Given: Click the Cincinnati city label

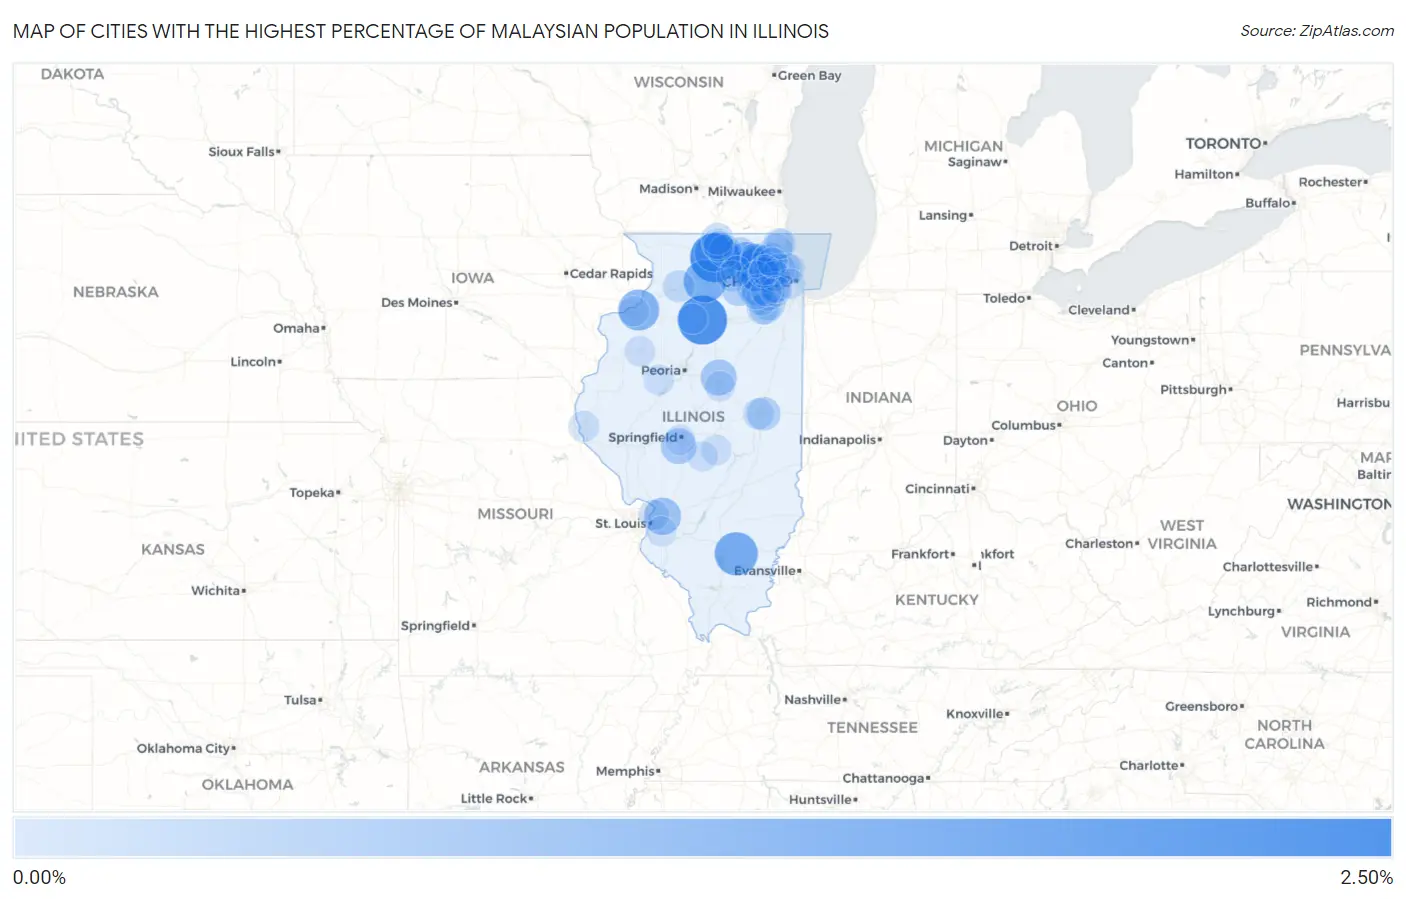Looking at the screenshot, I should coord(940,488).
